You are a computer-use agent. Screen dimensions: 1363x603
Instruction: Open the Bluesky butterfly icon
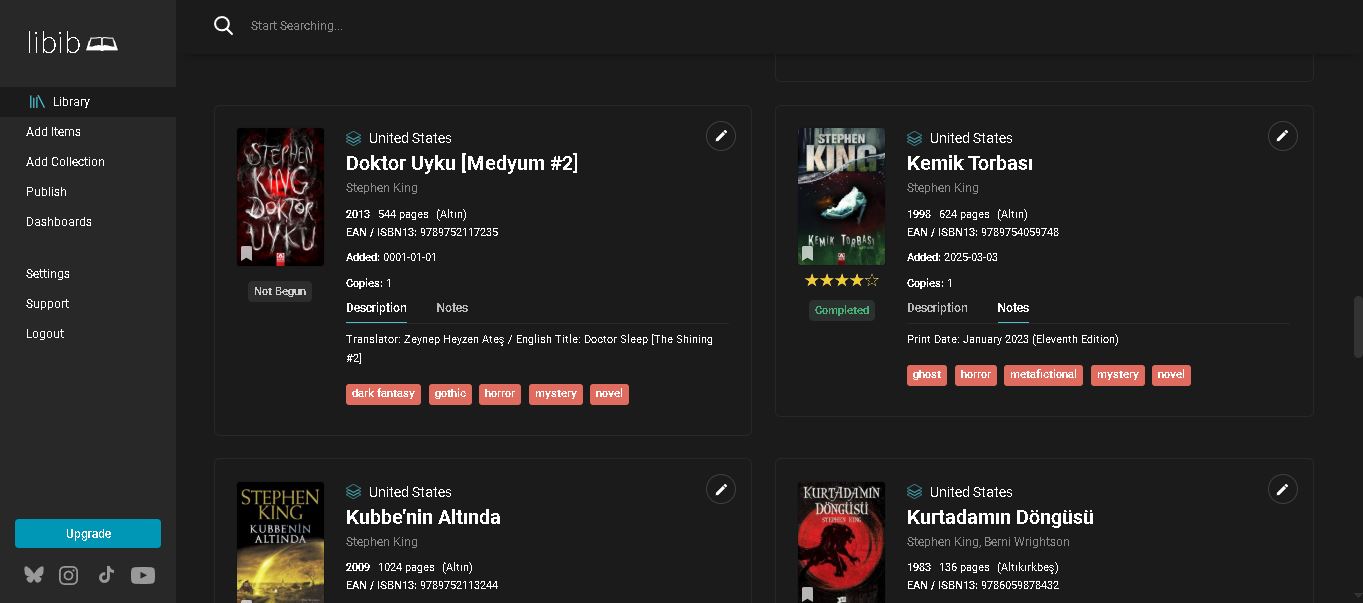click(34, 575)
